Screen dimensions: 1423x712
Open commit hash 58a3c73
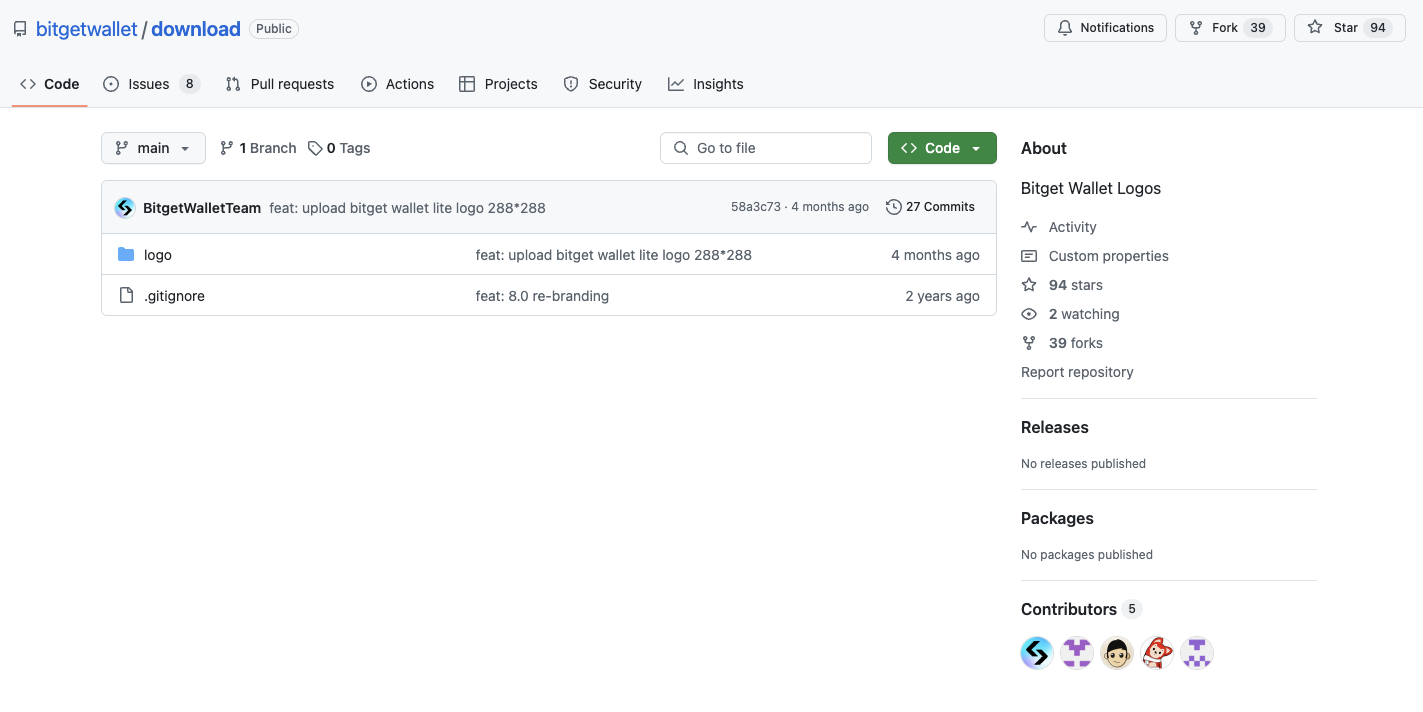(756, 207)
